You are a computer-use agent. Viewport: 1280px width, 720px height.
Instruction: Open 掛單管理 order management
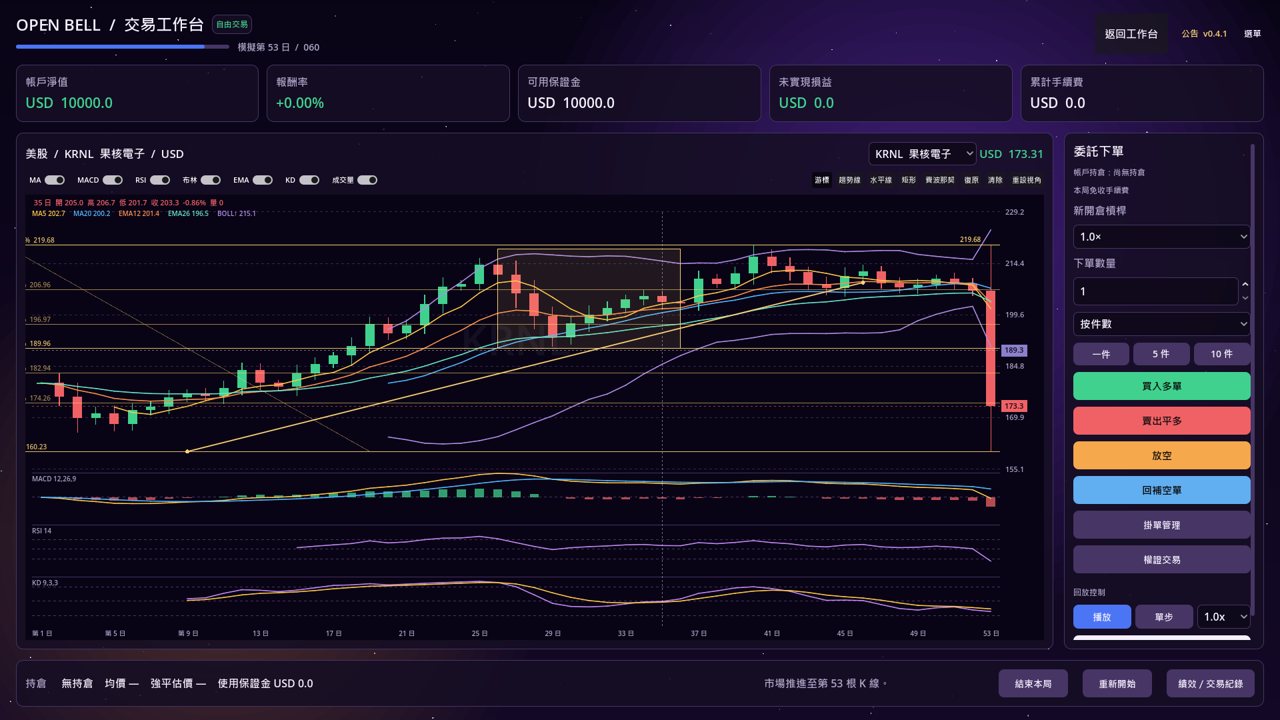tap(1162, 525)
